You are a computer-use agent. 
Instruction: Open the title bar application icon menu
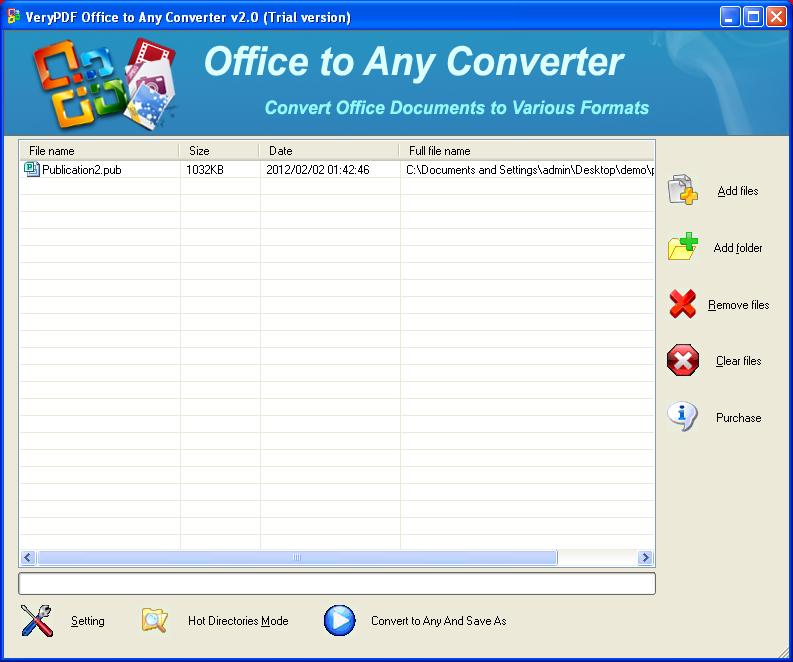pos(13,16)
